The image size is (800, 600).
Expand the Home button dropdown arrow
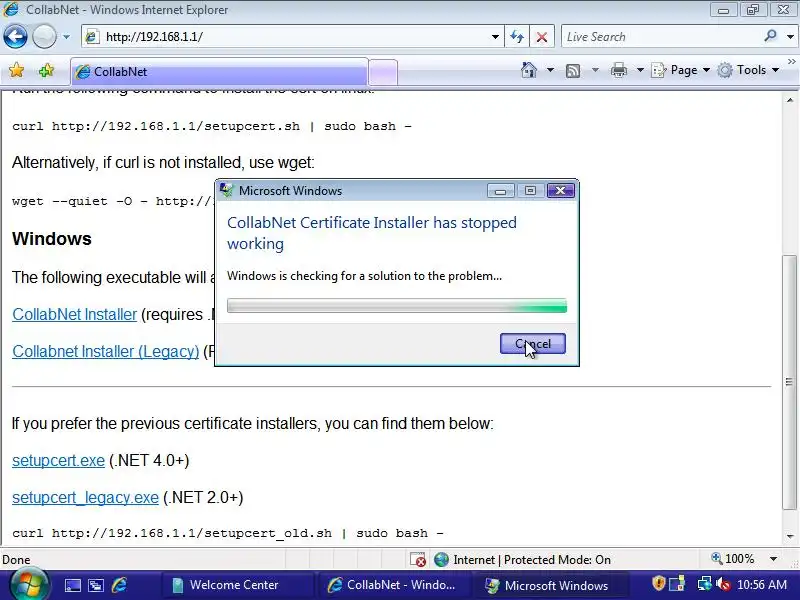point(551,70)
